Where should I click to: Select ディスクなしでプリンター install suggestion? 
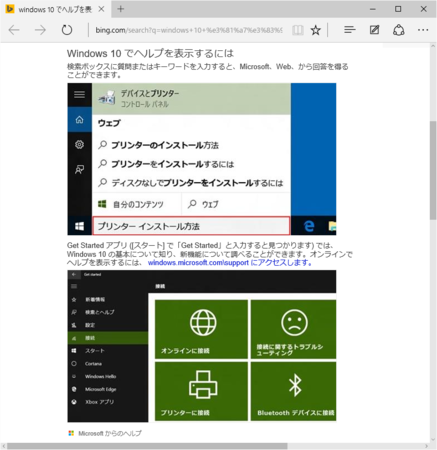(191, 183)
